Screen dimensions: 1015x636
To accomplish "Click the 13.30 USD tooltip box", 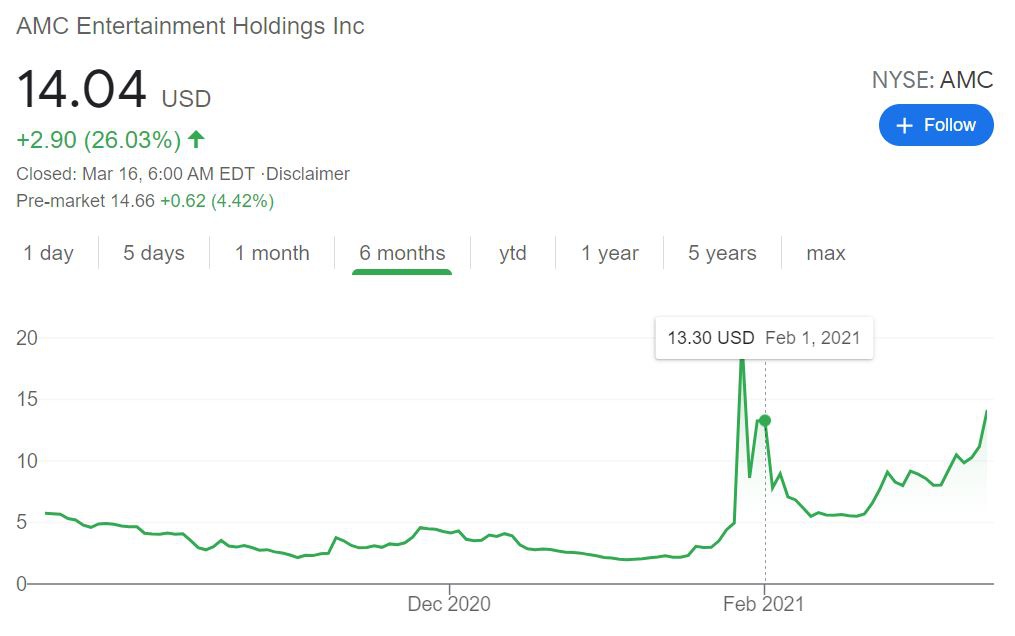I will (764, 338).
